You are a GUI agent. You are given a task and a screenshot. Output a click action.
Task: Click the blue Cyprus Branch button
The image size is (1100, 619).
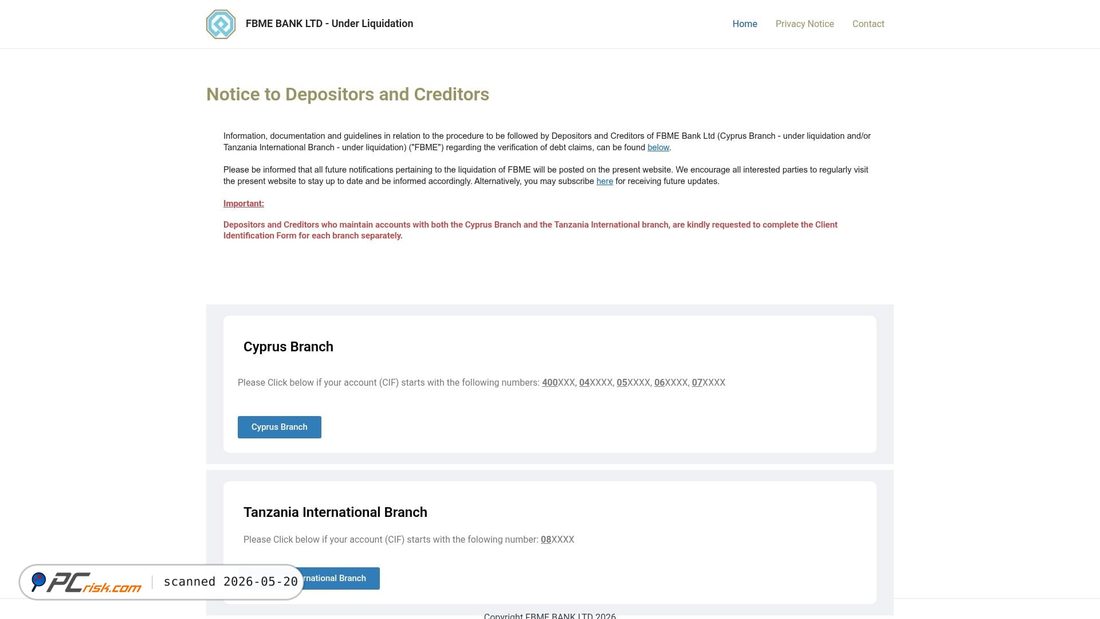click(x=279, y=427)
